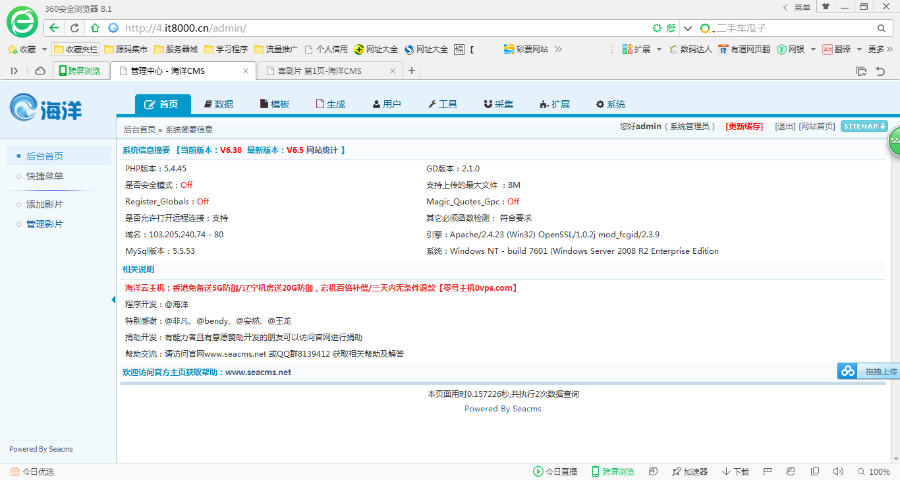
Task: Click the 更新缓存 link
Action: pyautogui.click(x=744, y=126)
